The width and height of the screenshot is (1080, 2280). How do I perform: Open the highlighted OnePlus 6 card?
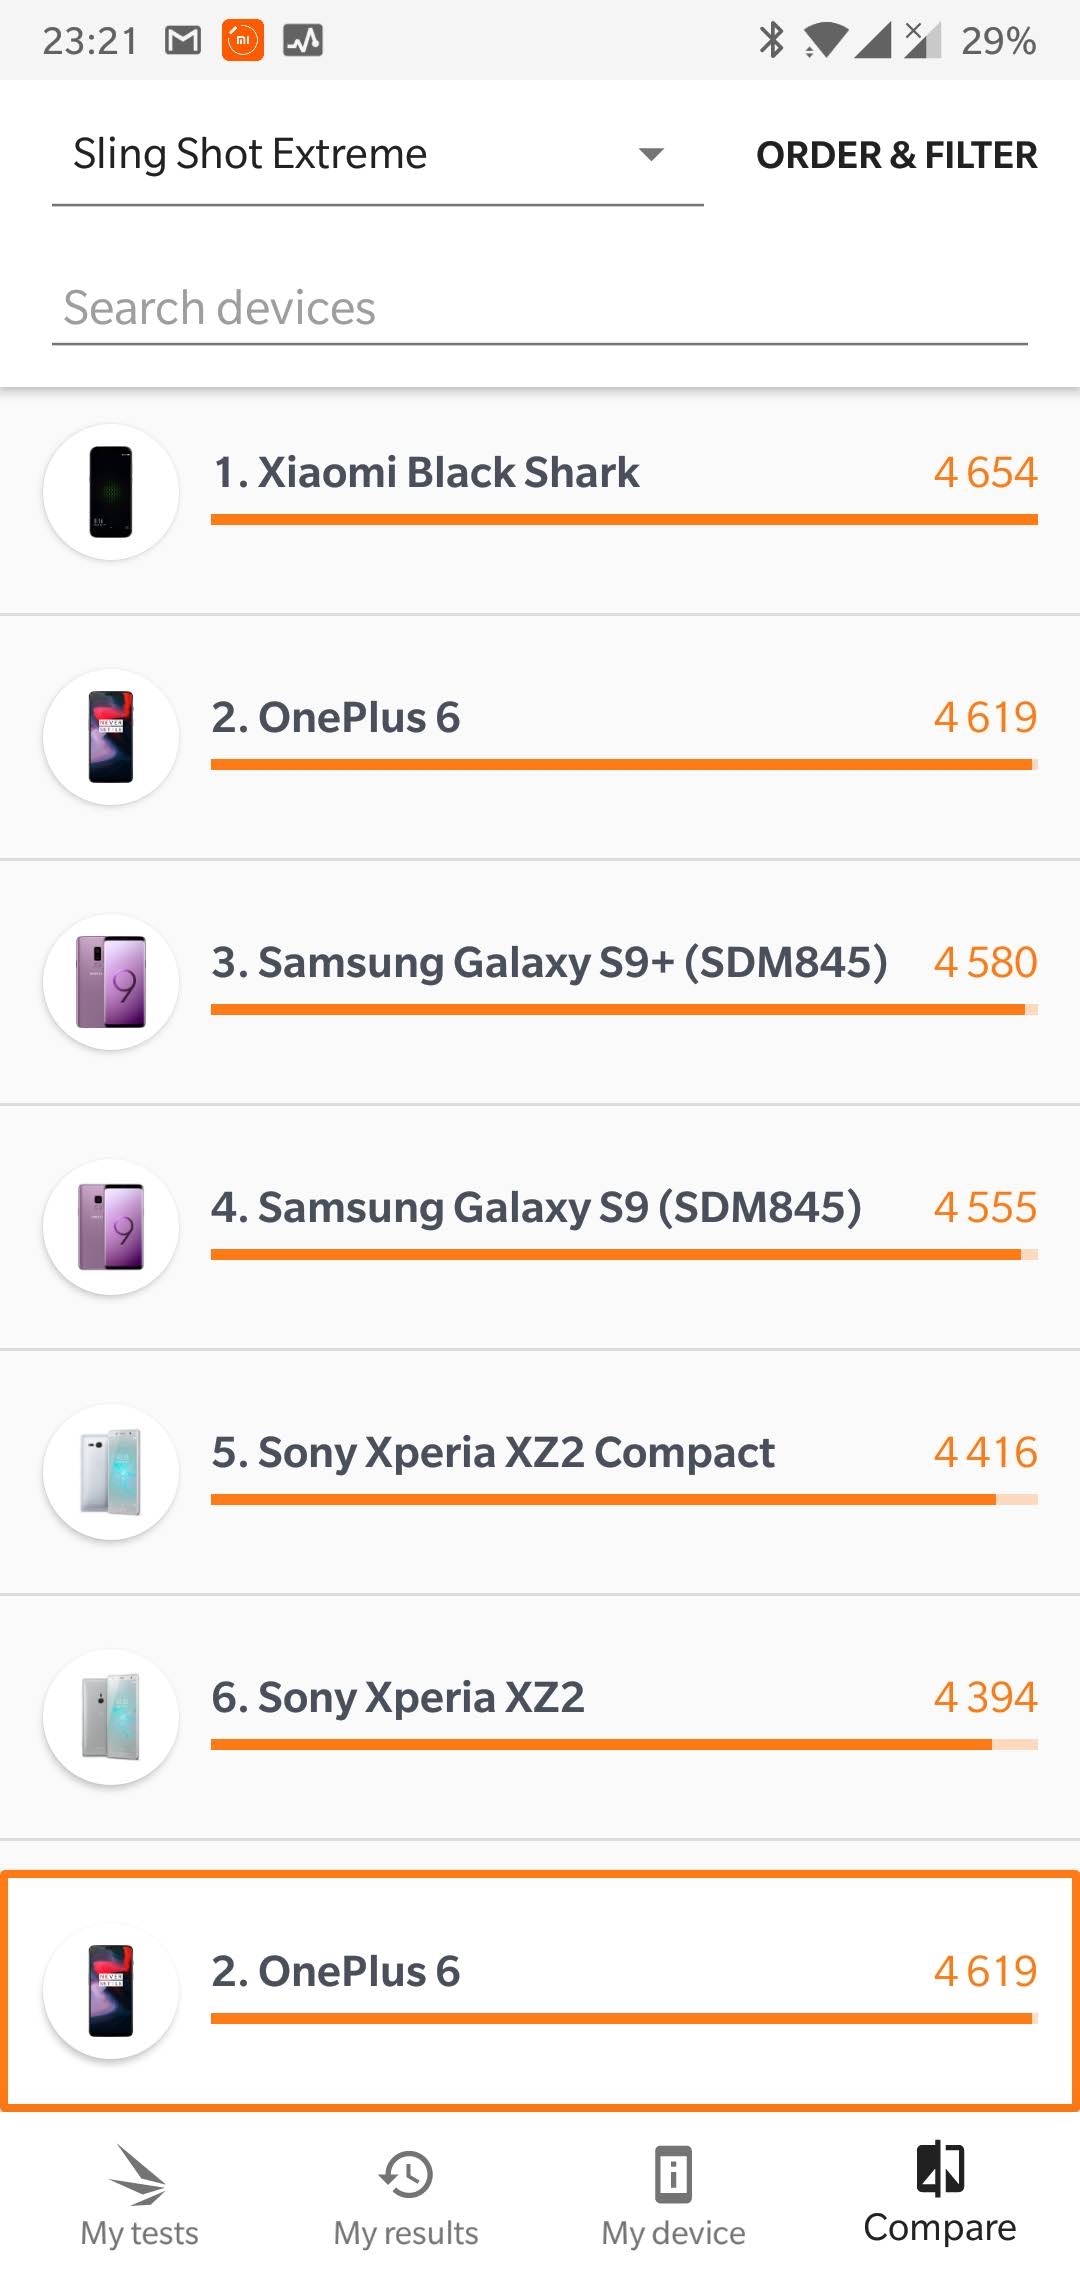[x=540, y=1990]
